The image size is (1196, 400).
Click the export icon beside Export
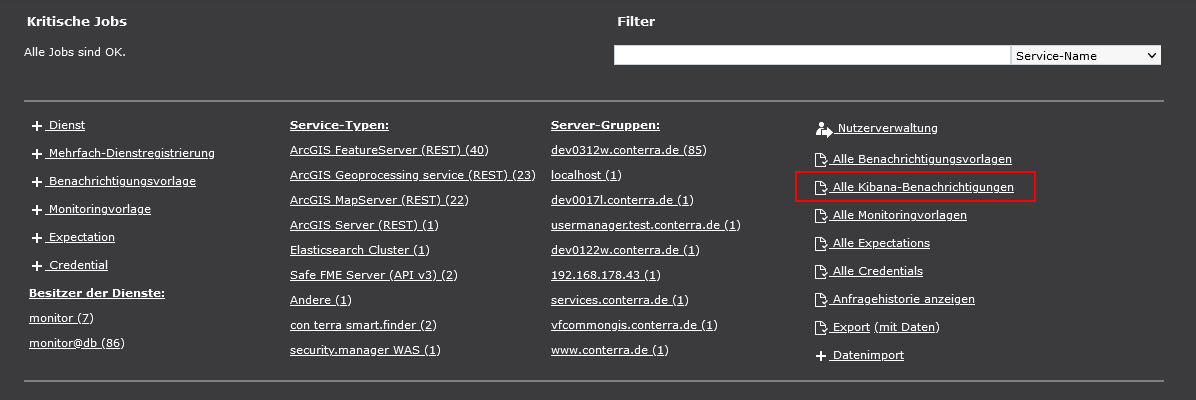click(x=821, y=328)
